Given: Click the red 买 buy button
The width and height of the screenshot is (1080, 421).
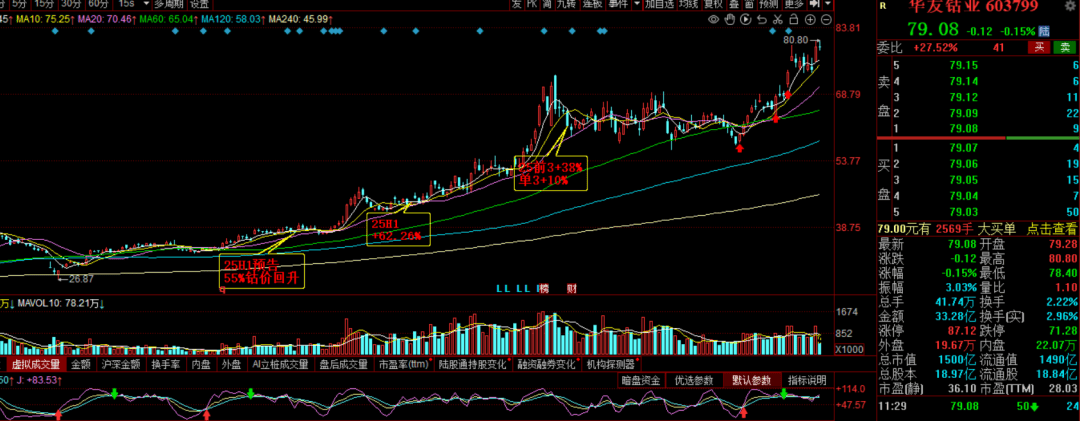Looking at the screenshot, I should click(x=1039, y=47).
